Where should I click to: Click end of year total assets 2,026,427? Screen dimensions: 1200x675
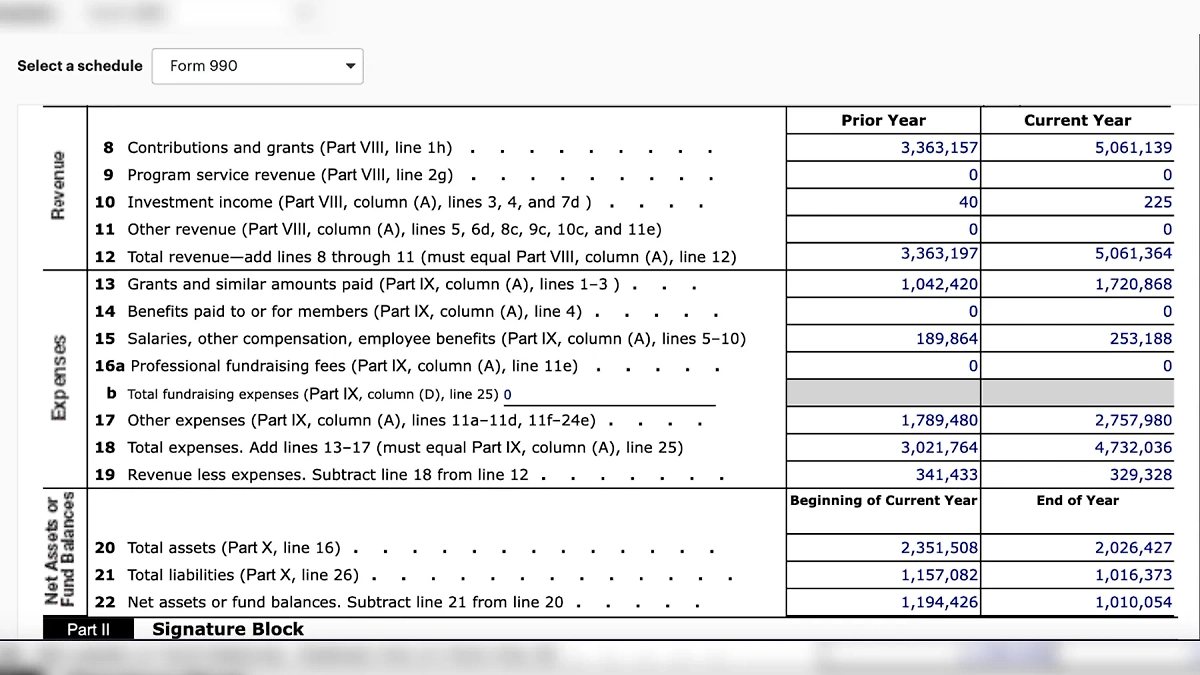click(x=1133, y=548)
